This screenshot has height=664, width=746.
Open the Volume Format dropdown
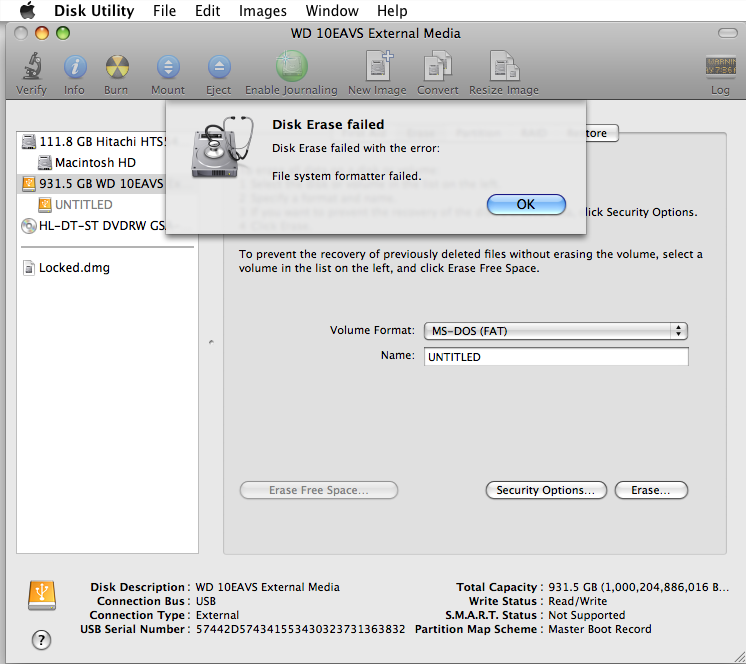(556, 331)
